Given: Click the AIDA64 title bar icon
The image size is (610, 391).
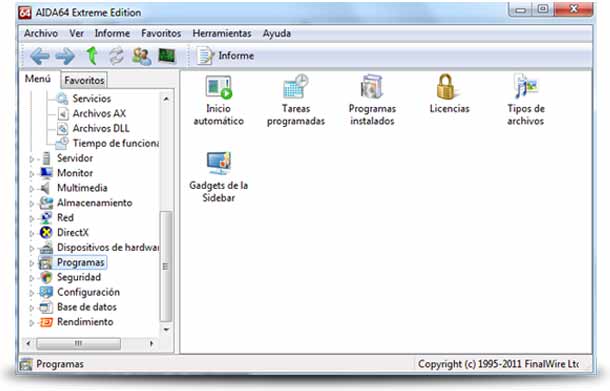Looking at the screenshot, I should coord(25,12).
